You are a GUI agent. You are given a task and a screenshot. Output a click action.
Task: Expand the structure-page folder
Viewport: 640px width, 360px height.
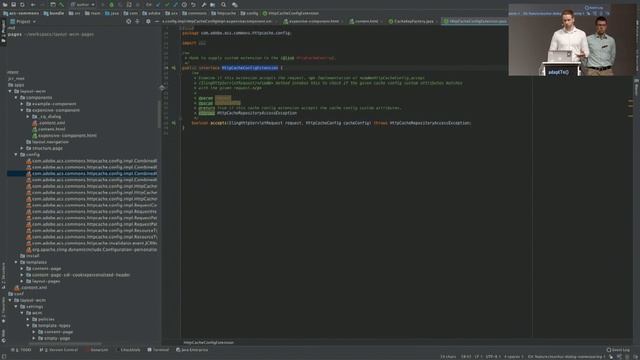(x=22, y=148)
